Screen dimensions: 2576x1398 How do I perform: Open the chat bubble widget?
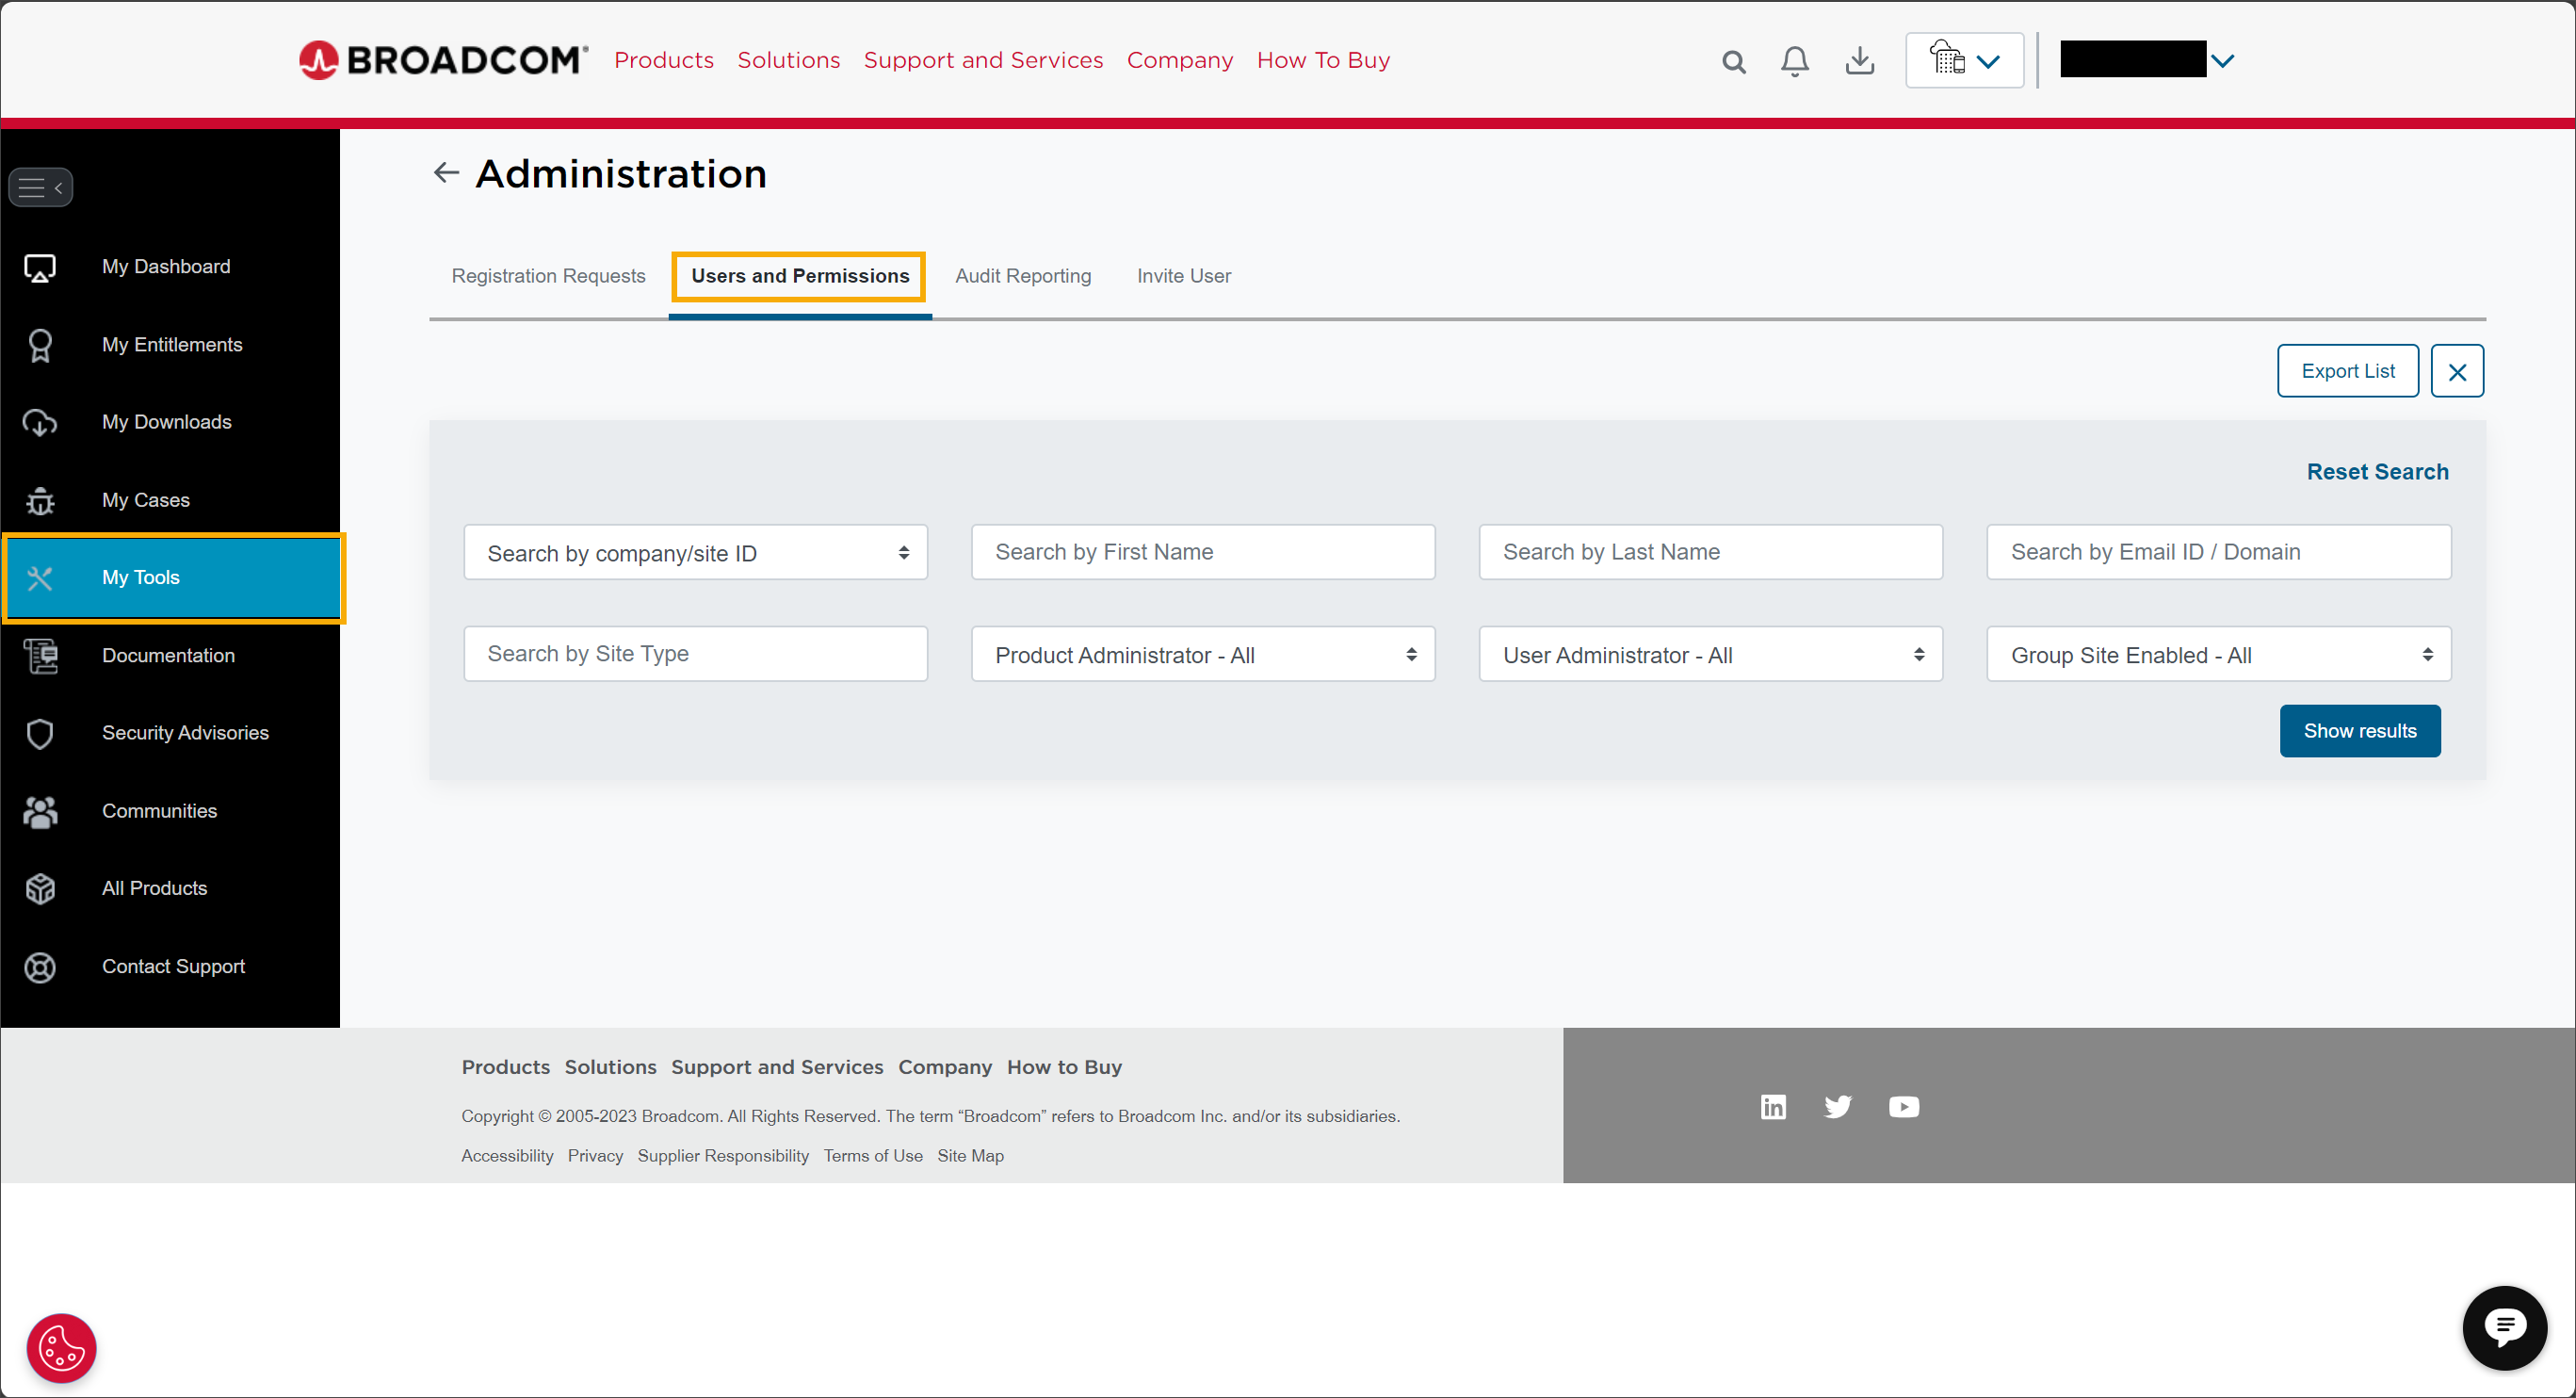(x=2504, y=1329)
